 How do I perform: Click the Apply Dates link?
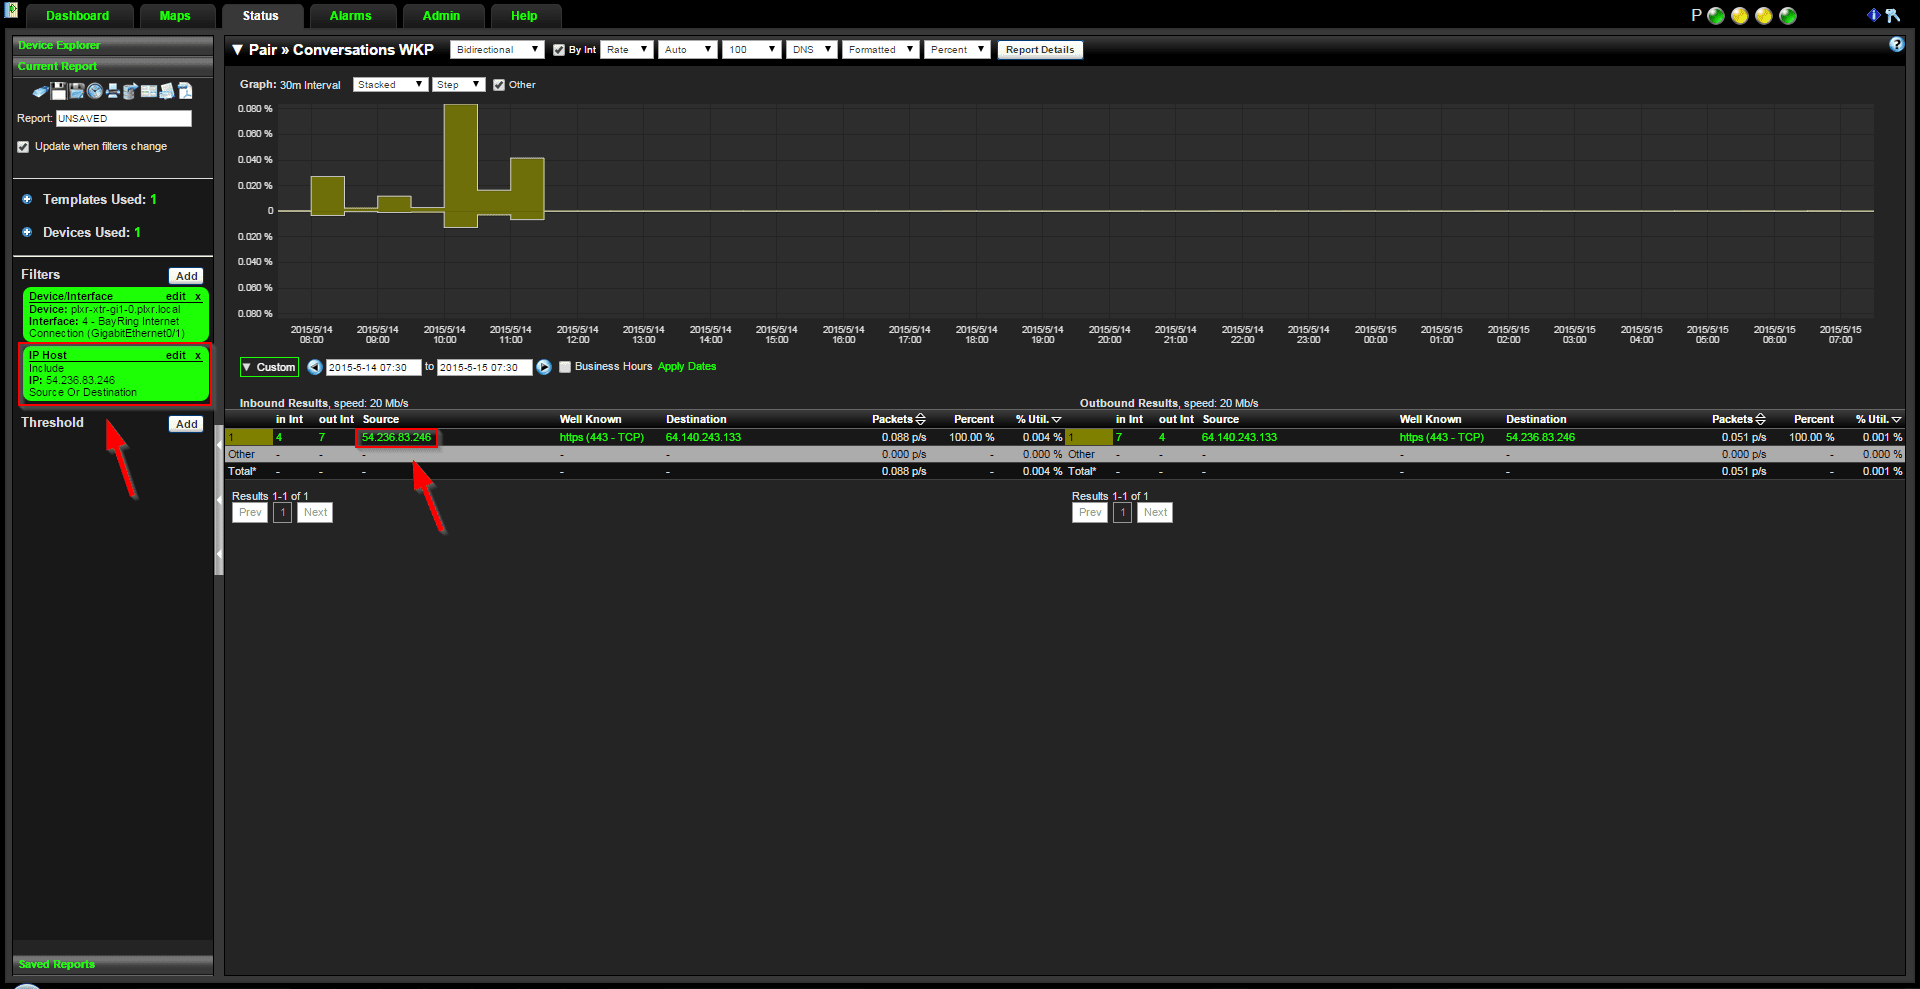(687, 367)
